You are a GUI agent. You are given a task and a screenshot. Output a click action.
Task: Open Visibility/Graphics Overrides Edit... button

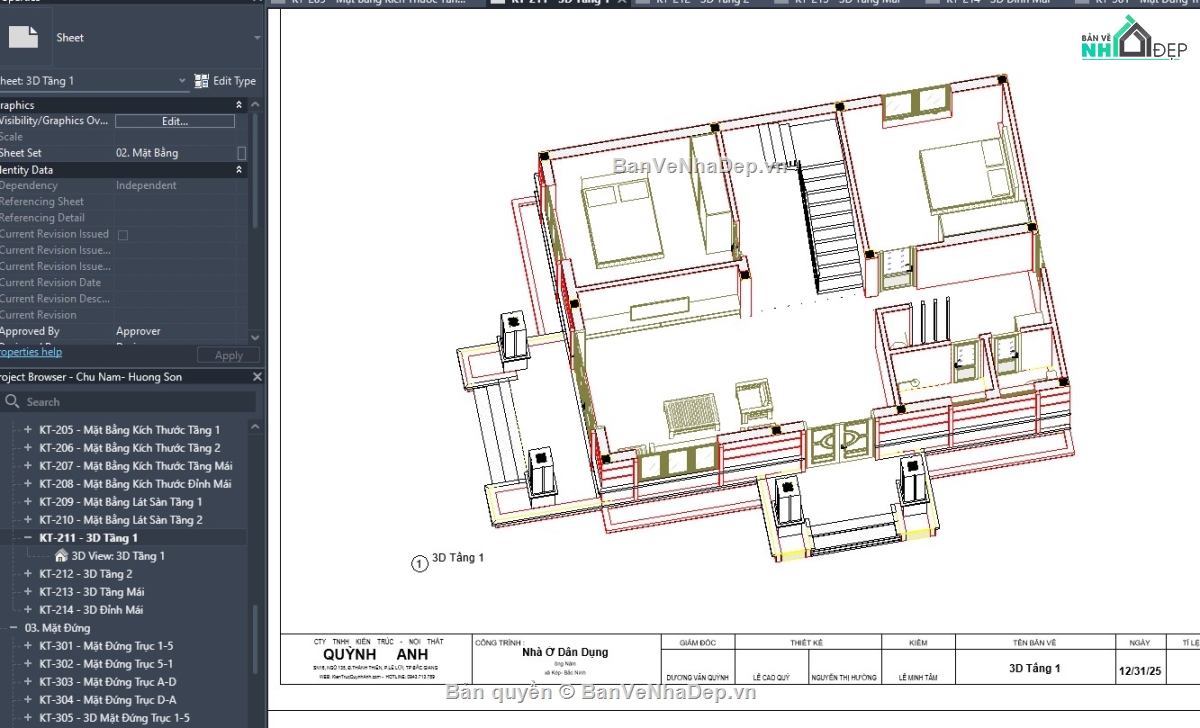coord(175,121)
